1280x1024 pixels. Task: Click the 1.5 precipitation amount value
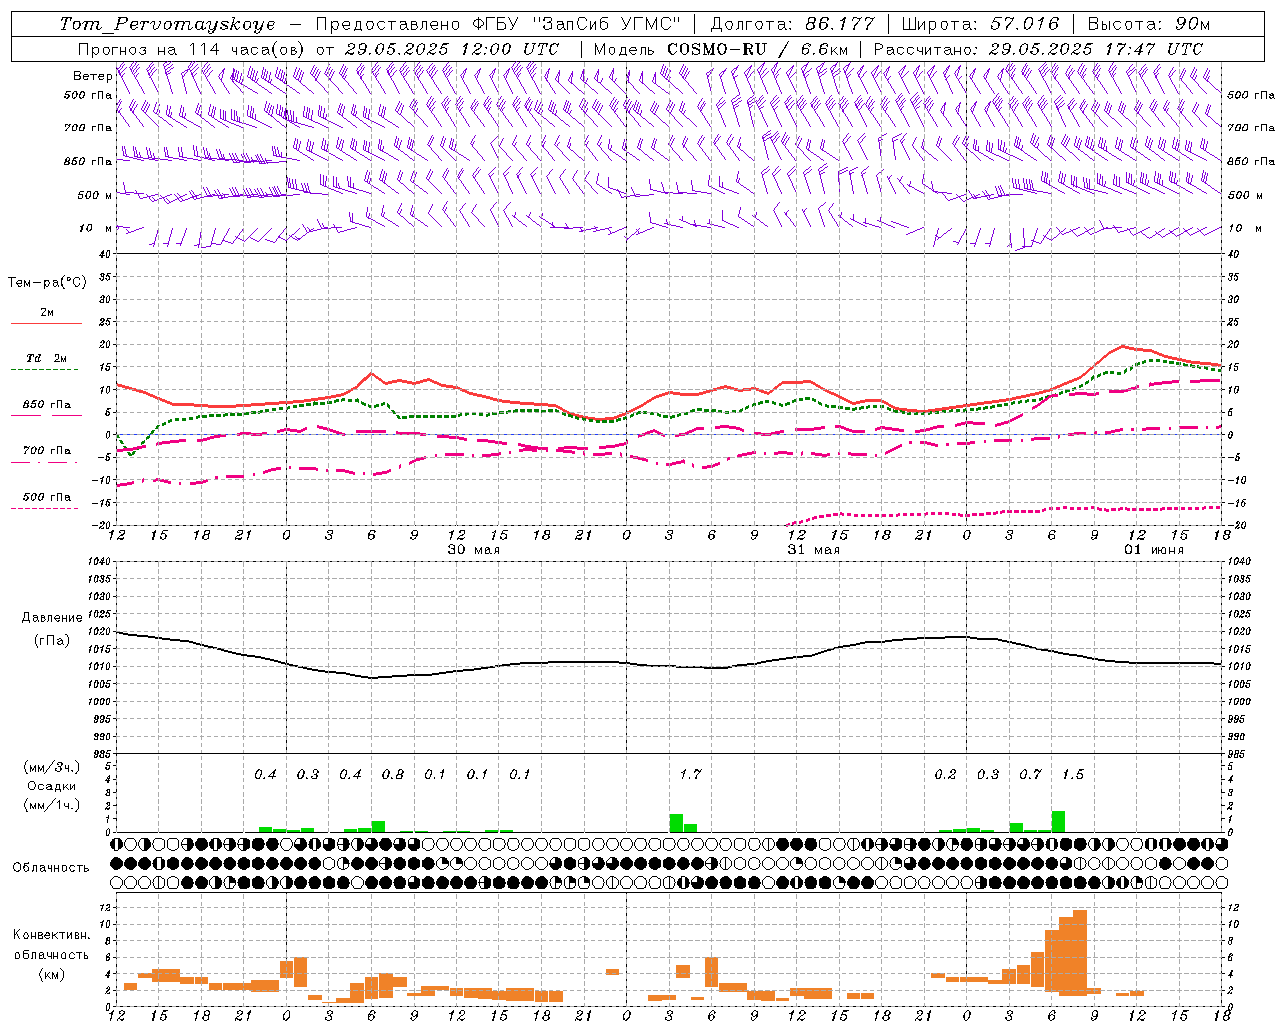[x=1072, y=774]
